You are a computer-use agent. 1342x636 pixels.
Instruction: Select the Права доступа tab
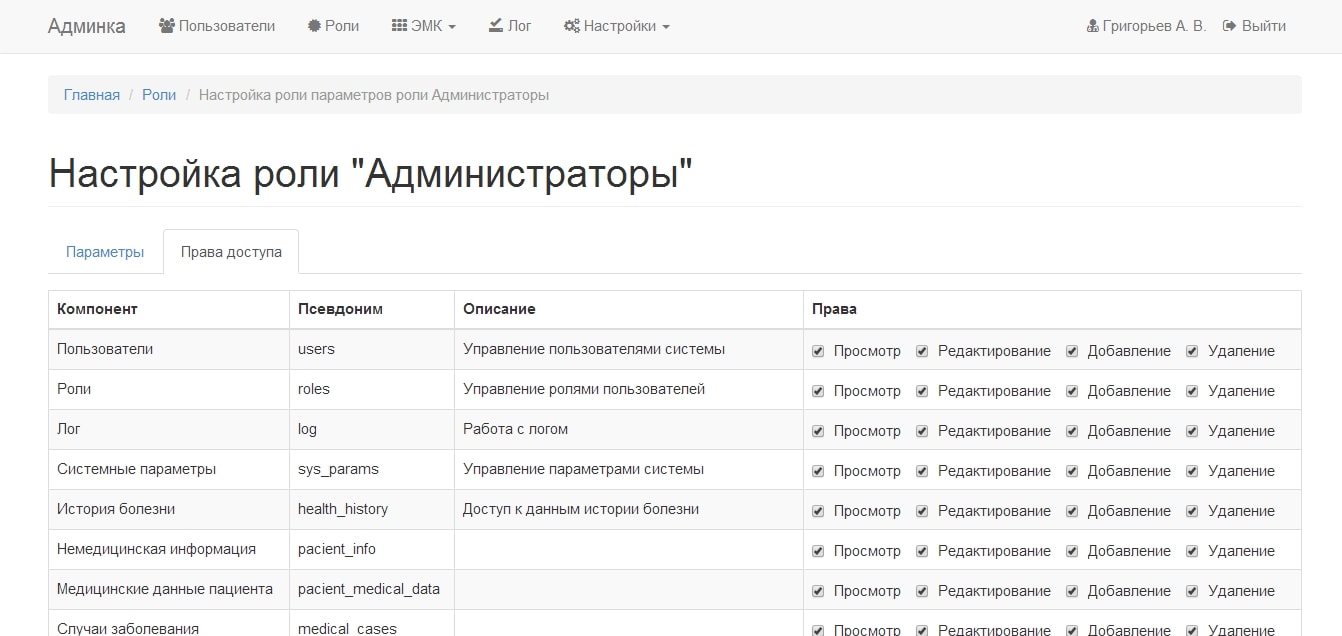click(231, 252)
